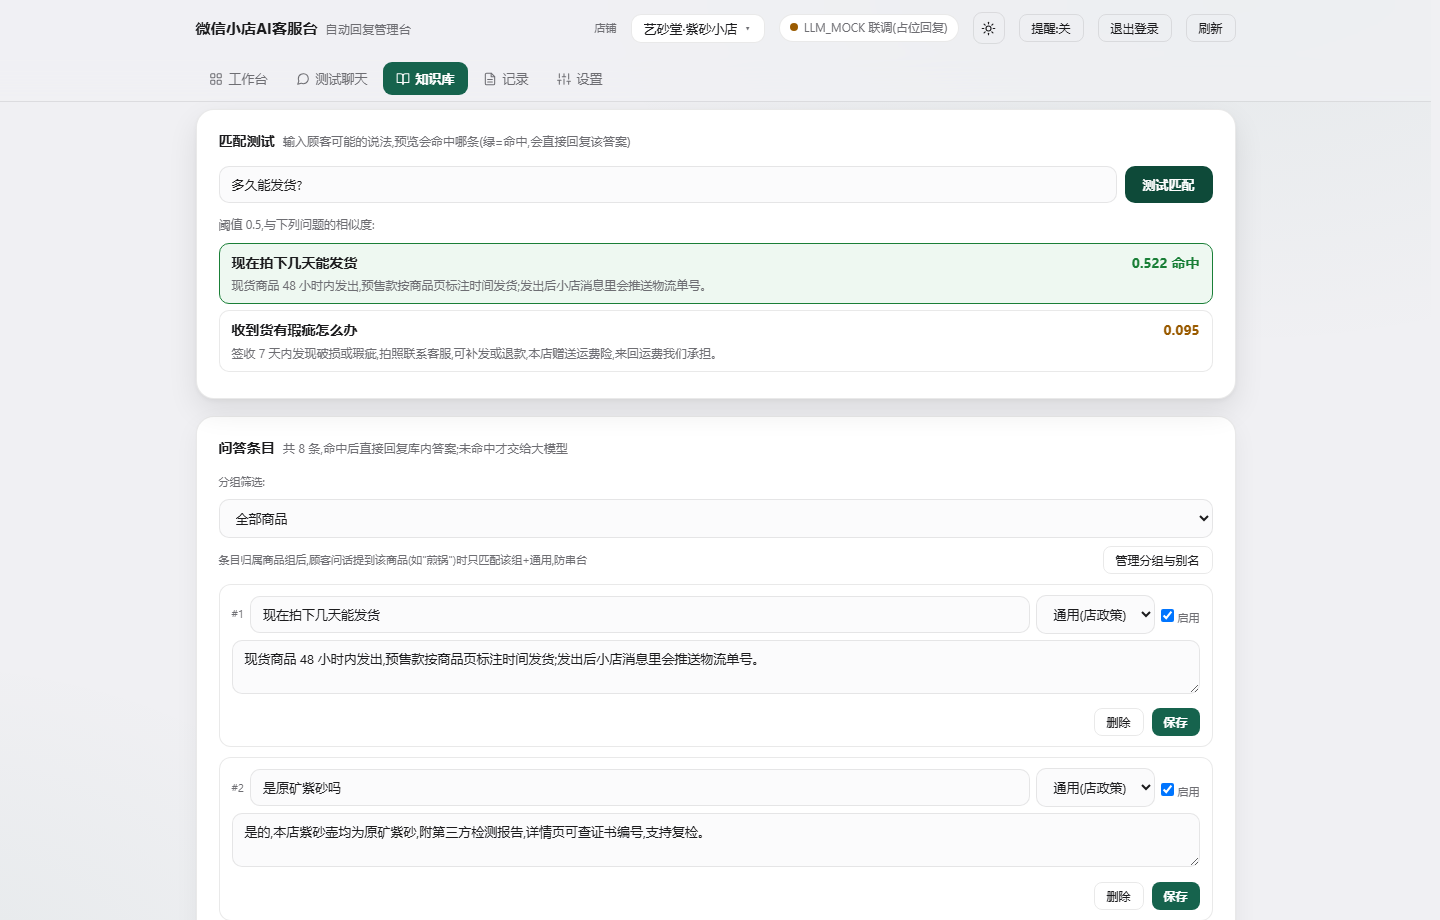The height and width of the screenshot is (920, 1440).
Task: Open the 记录 tab
Action: pos(506,79)
